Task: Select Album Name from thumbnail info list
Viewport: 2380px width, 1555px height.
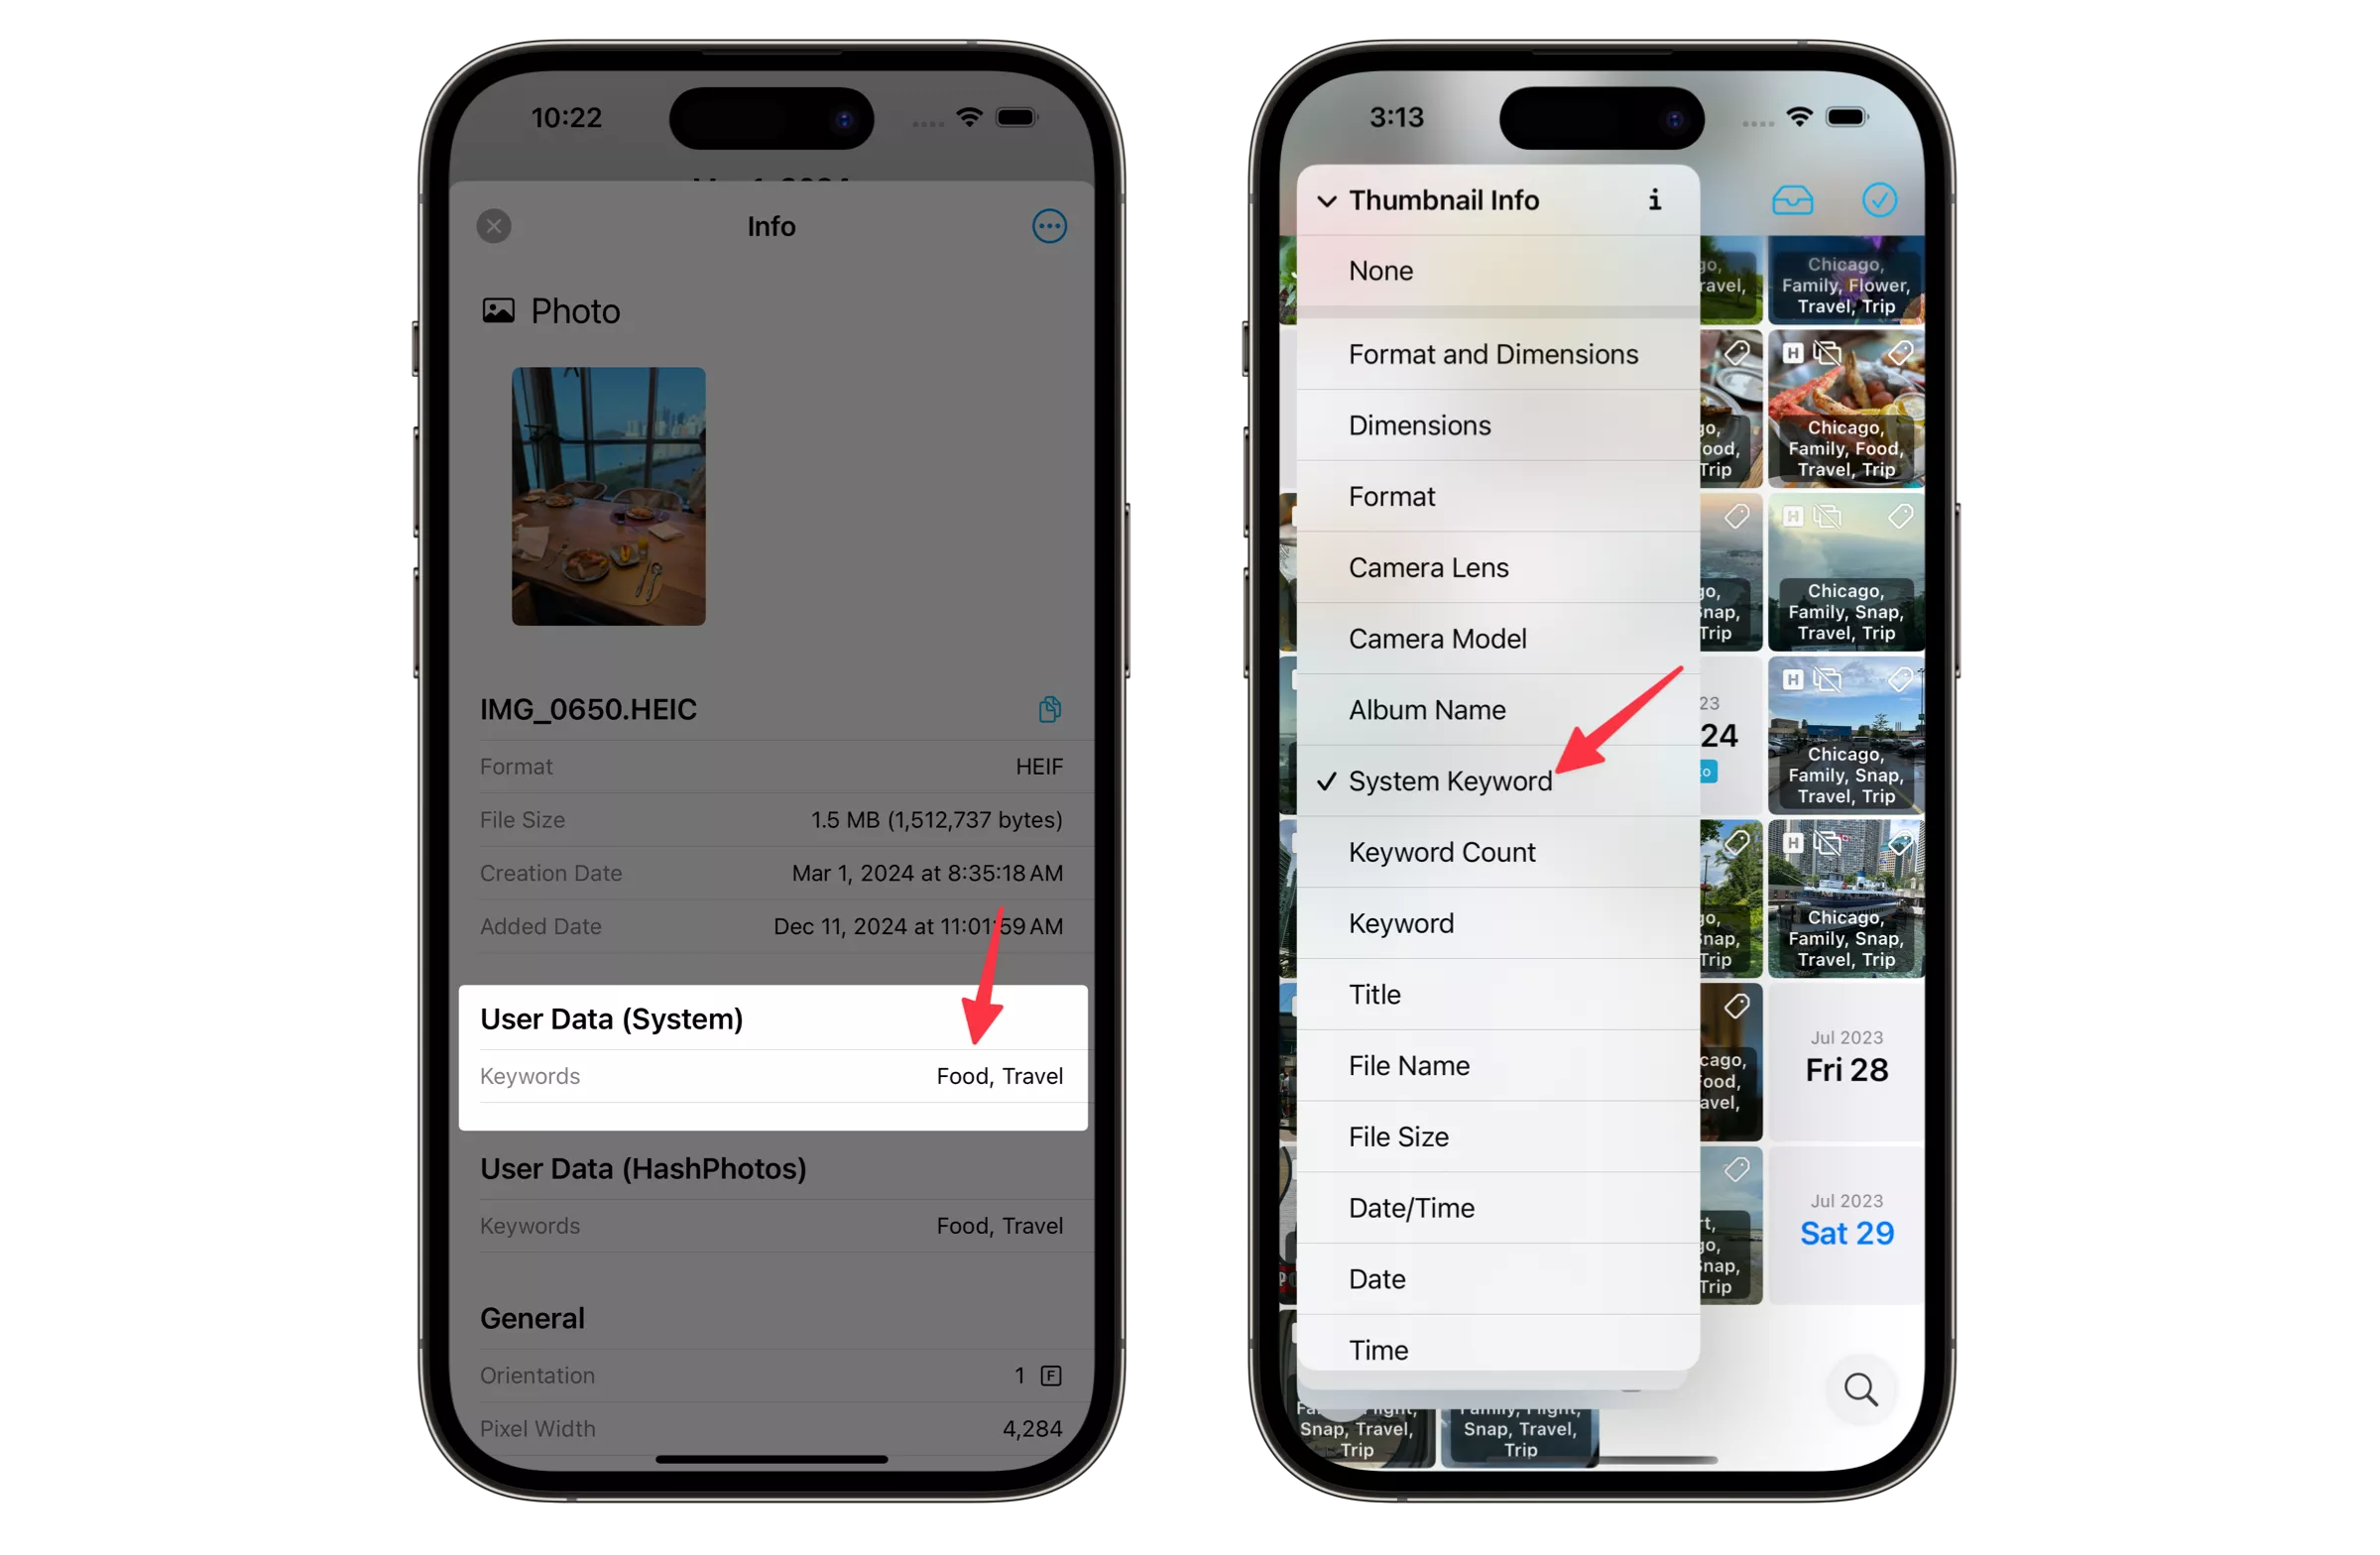Action: (x=1426, y=708)
